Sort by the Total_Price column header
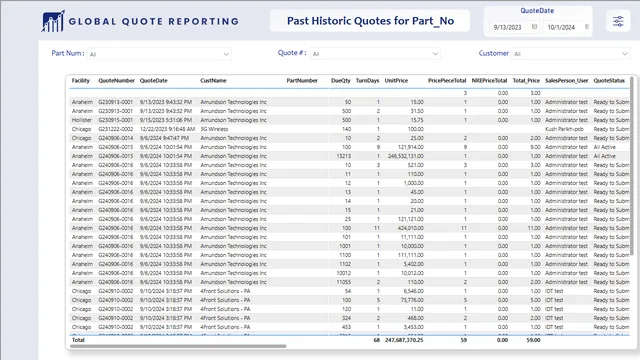This screenshot has width=640, height=360. pos(526,80)
